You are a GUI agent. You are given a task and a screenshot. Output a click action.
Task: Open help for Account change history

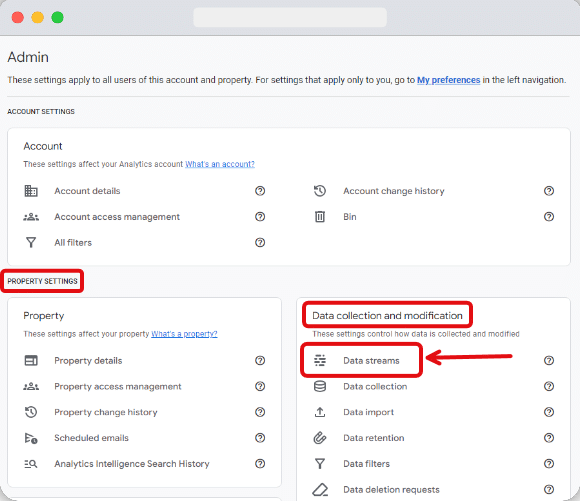coord(549,191)
